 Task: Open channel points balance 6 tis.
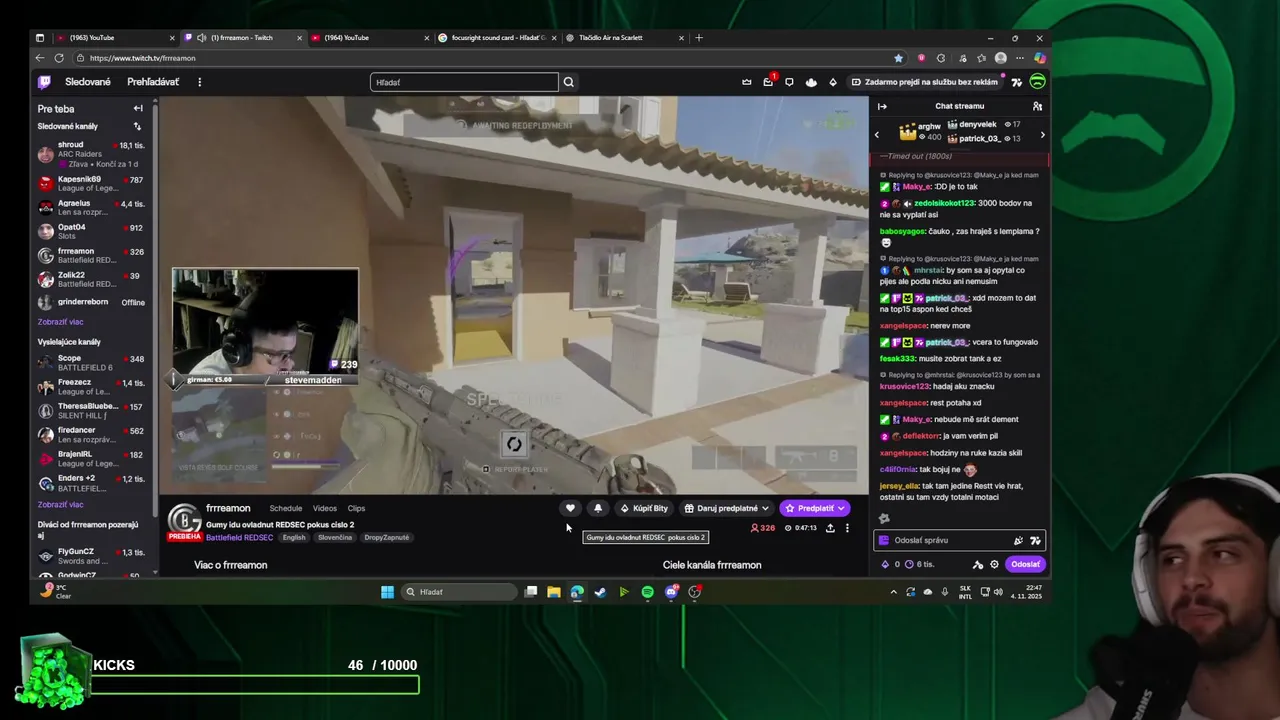pyautogui.click(x=920, y=564)
